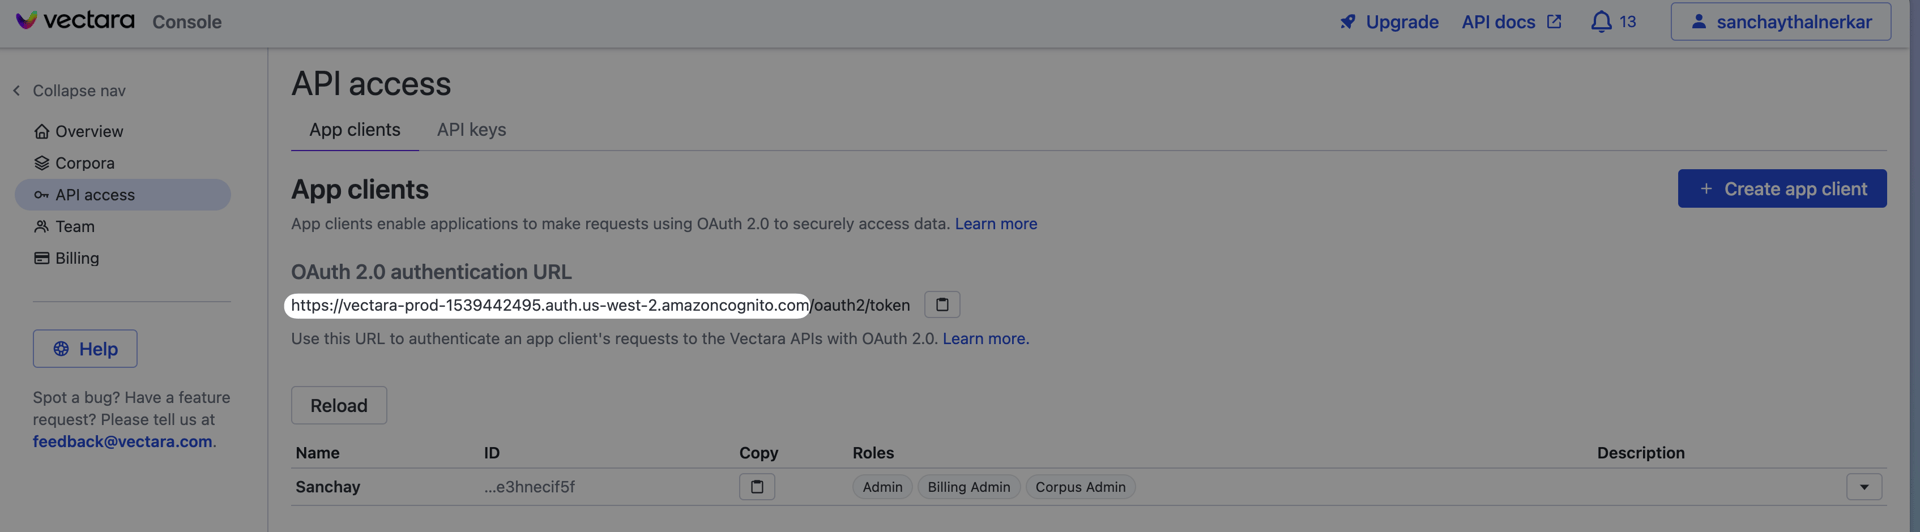Open the notifications bell

coord(1601,22)
